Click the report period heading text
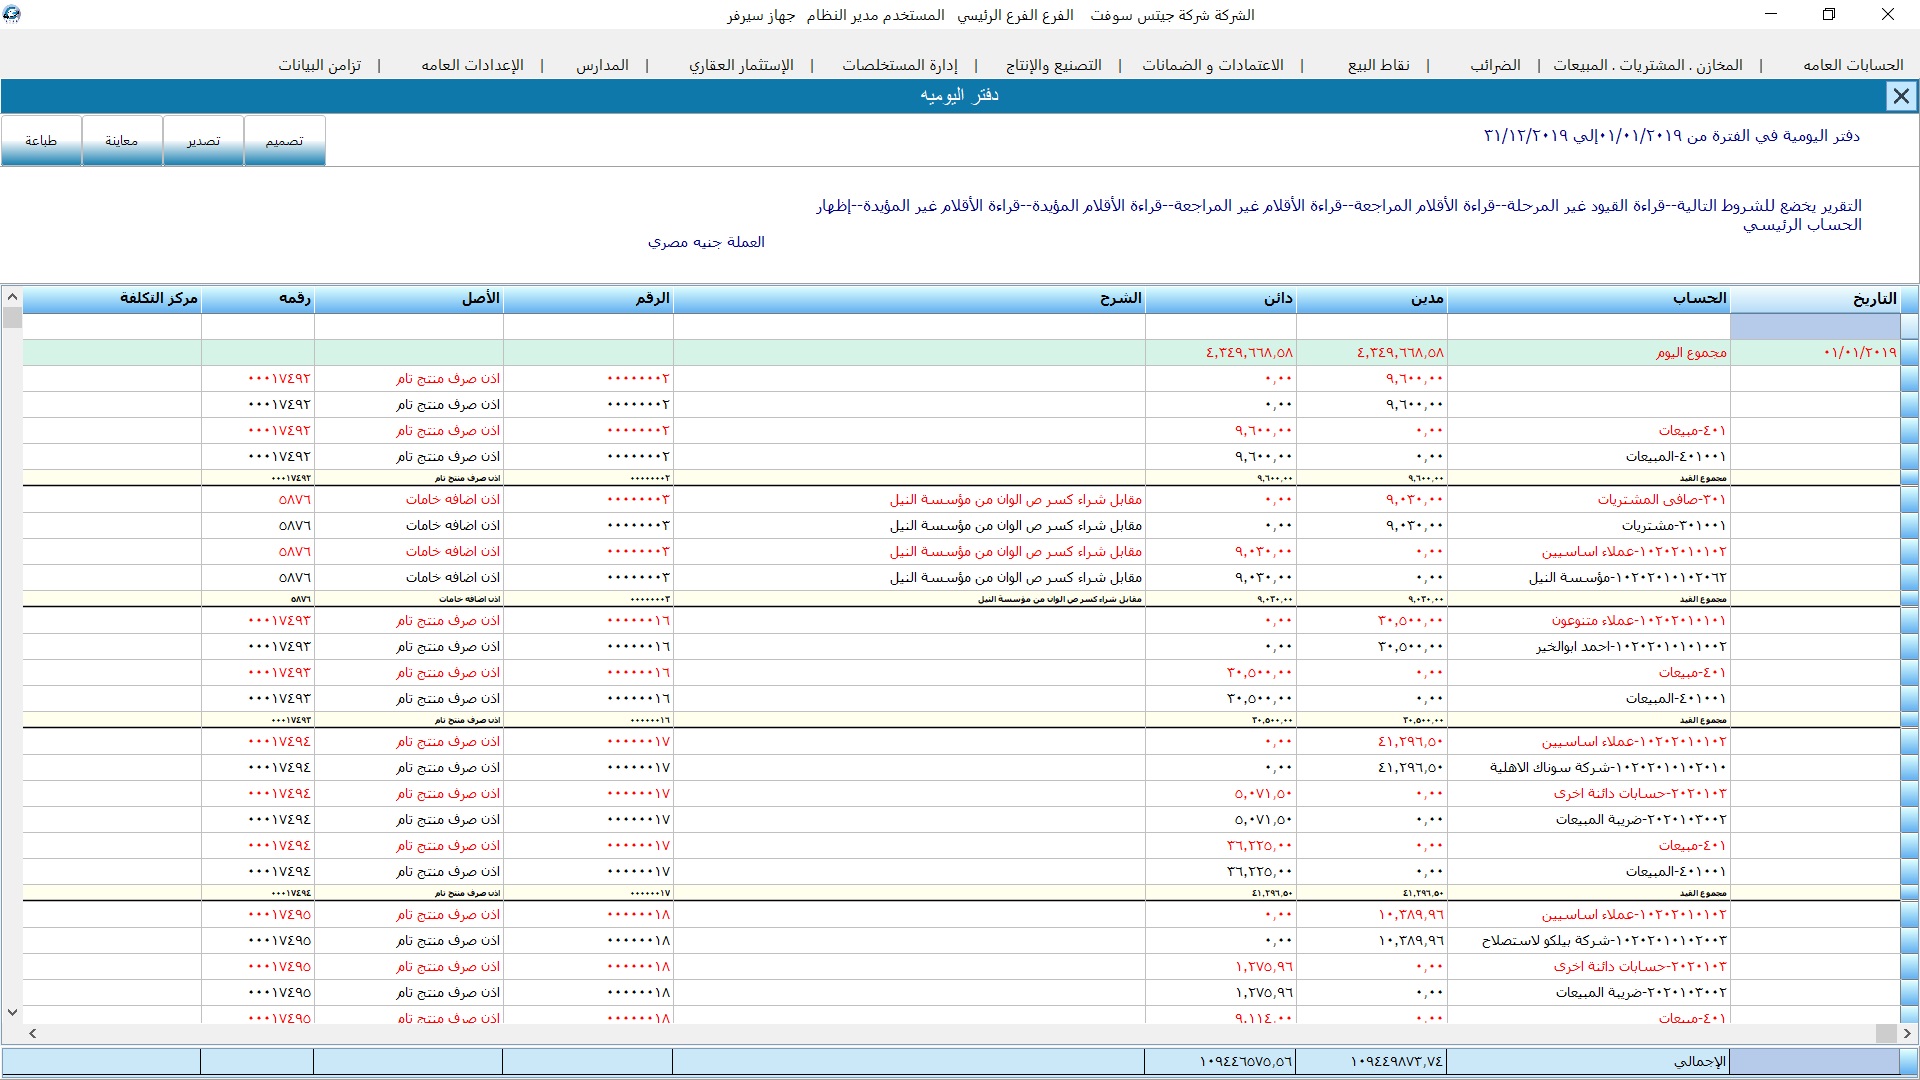 (1672, 136)
